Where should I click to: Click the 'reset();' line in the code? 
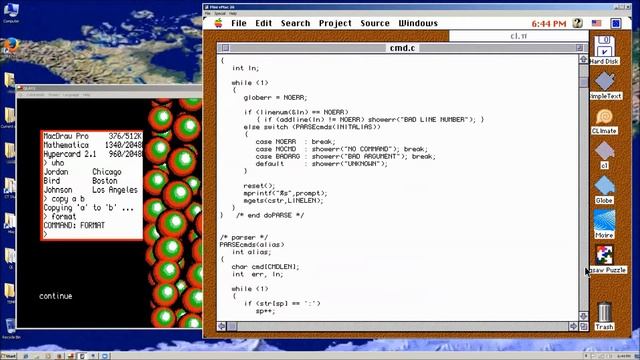point(259,186)
